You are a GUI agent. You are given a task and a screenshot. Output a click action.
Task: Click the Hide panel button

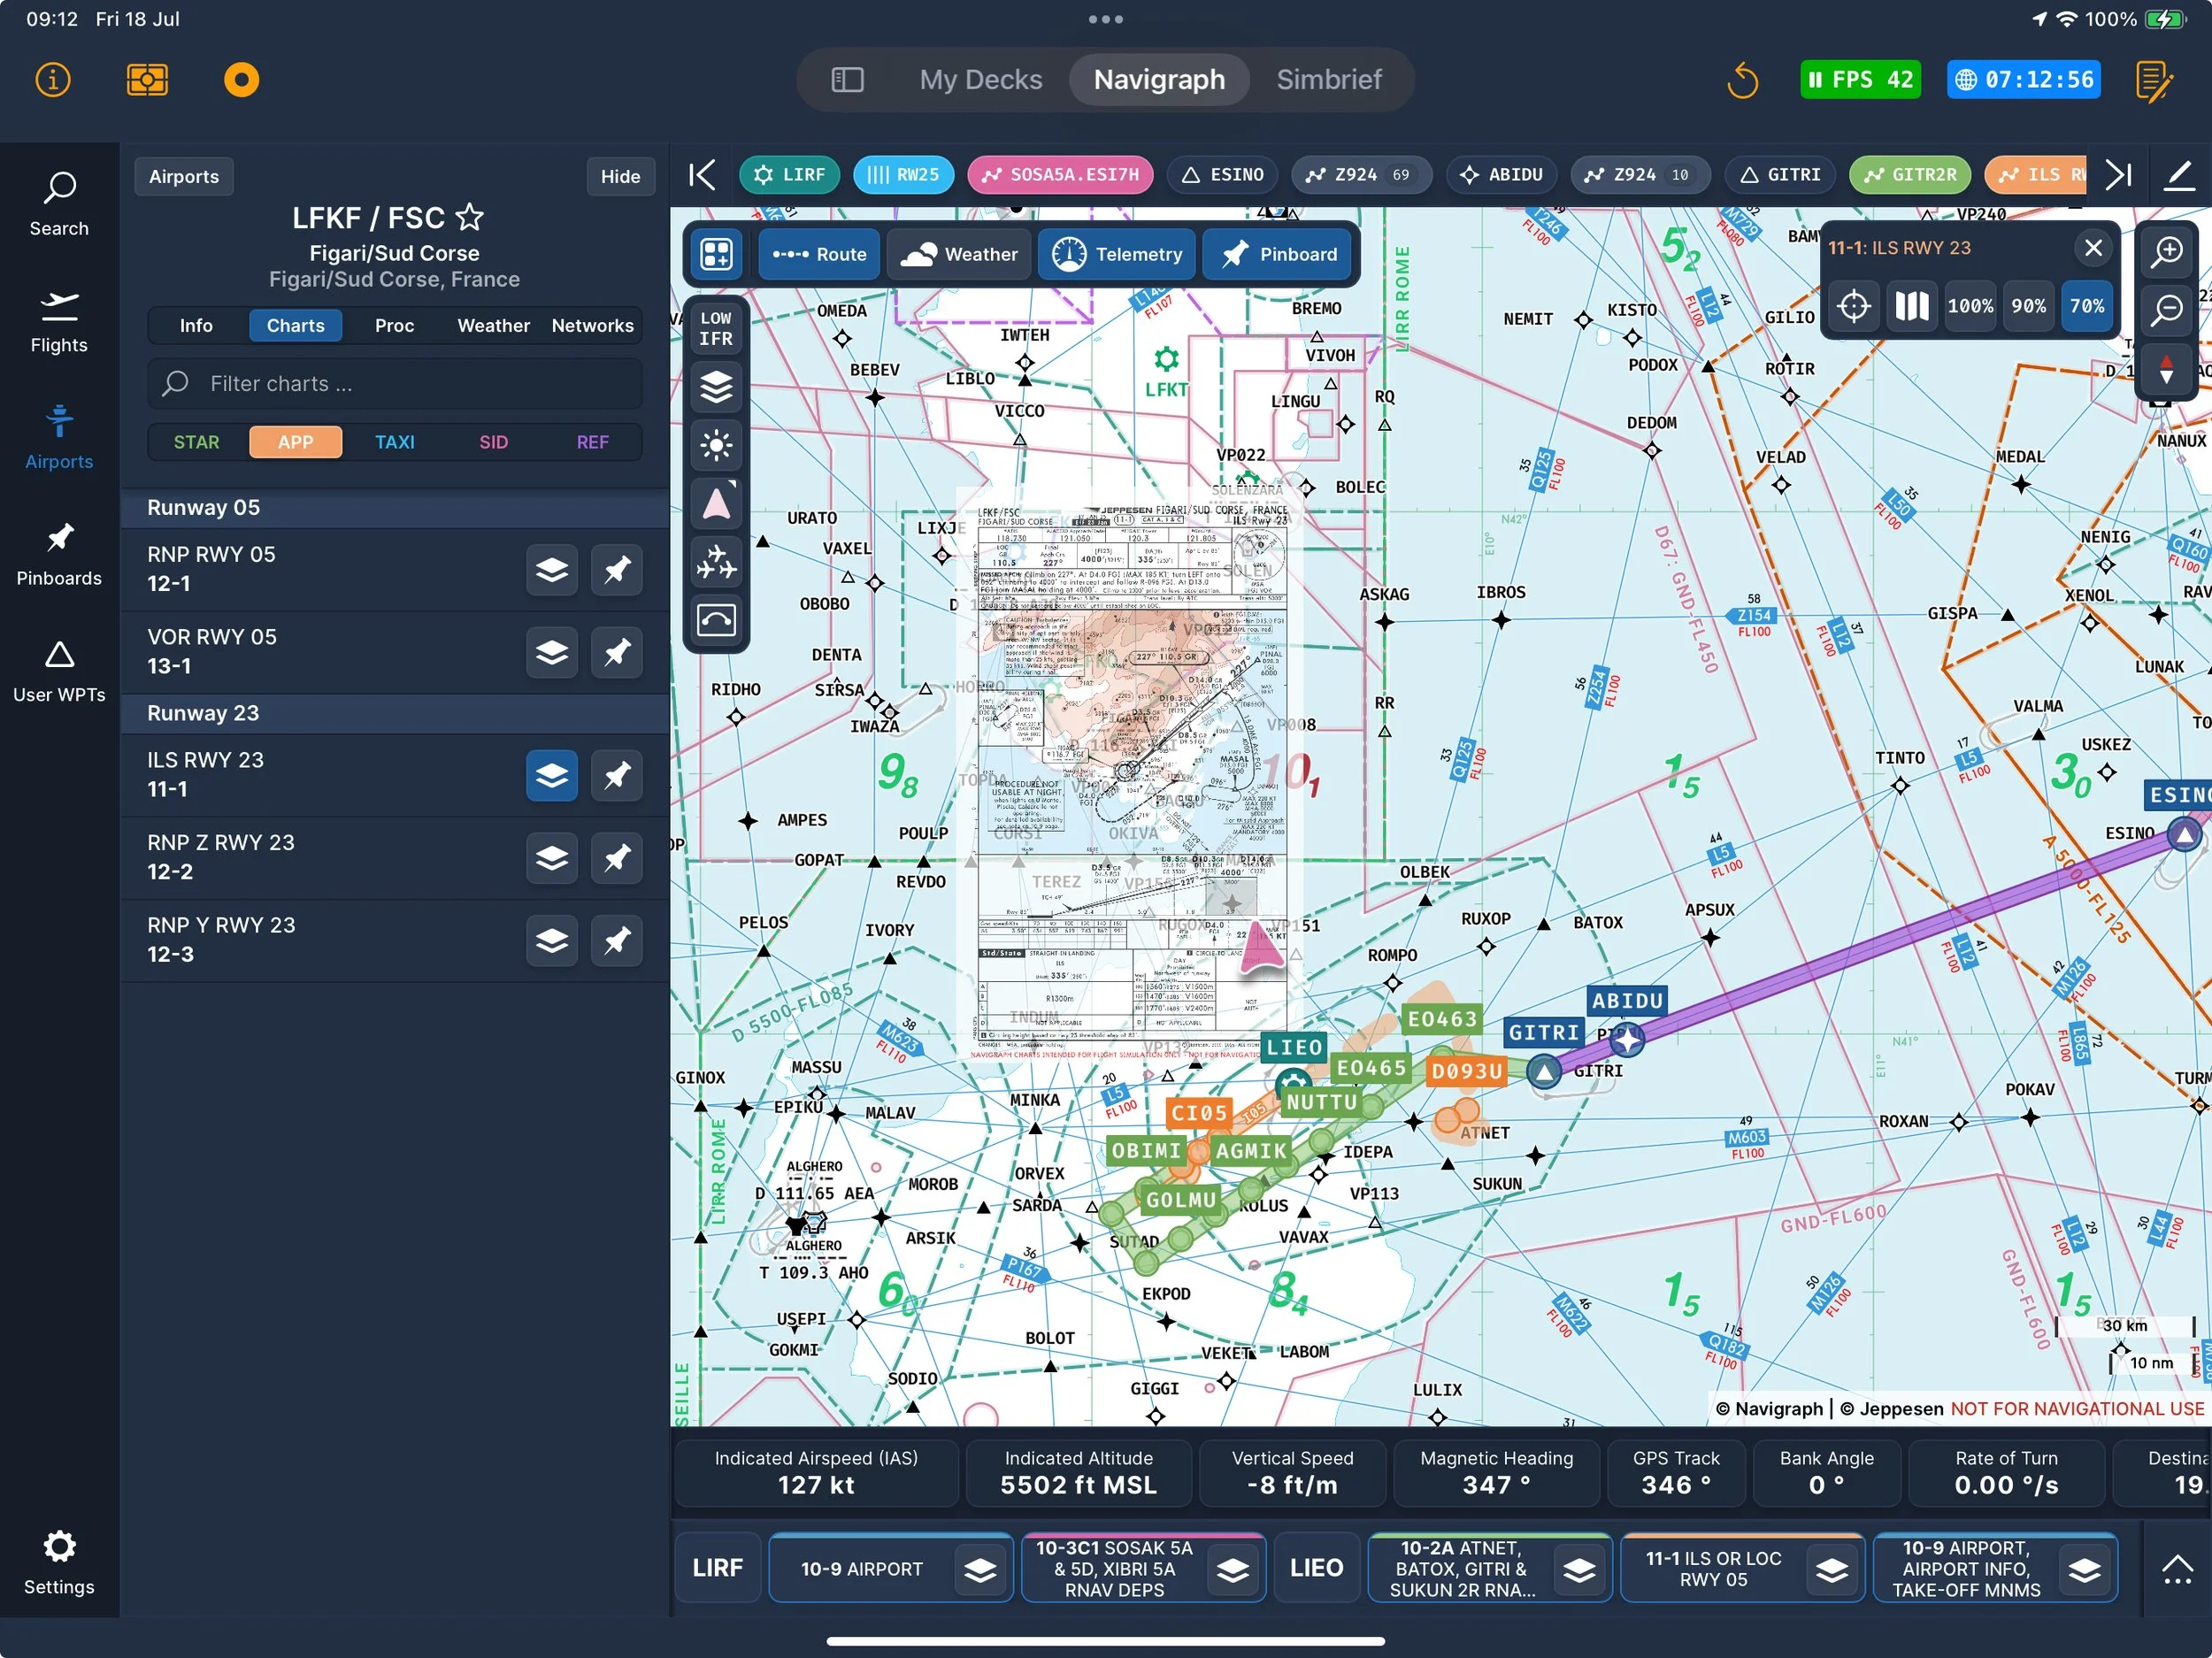(x=620, y=176)
